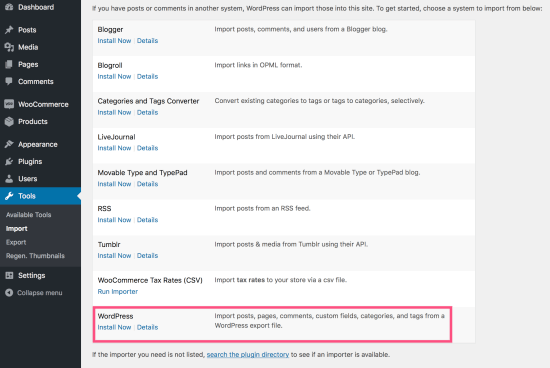Click the Movable Type and TypePad title
Image resolution: width=550 pixels, height=368 pixels.
(x=142, y=173)
